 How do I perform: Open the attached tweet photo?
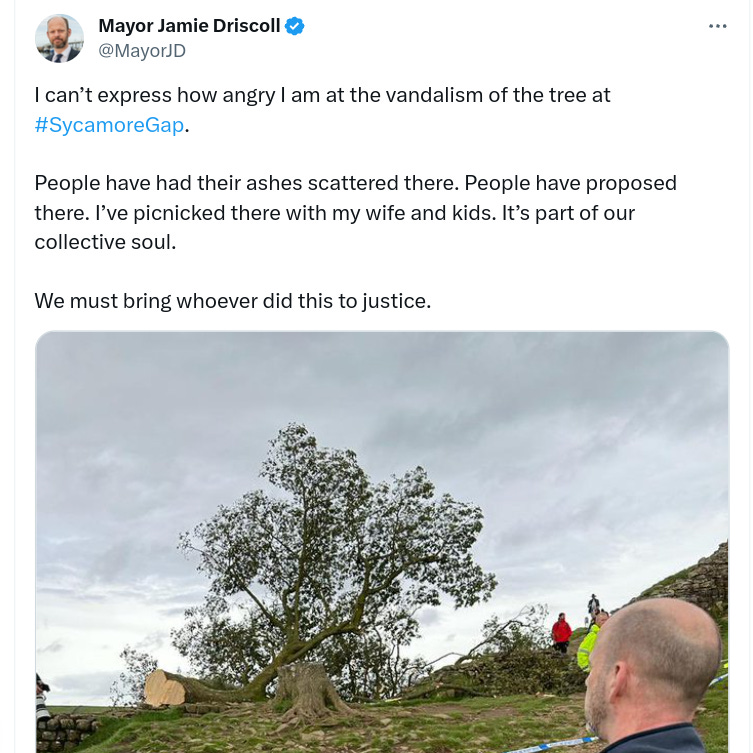[382, 542]
